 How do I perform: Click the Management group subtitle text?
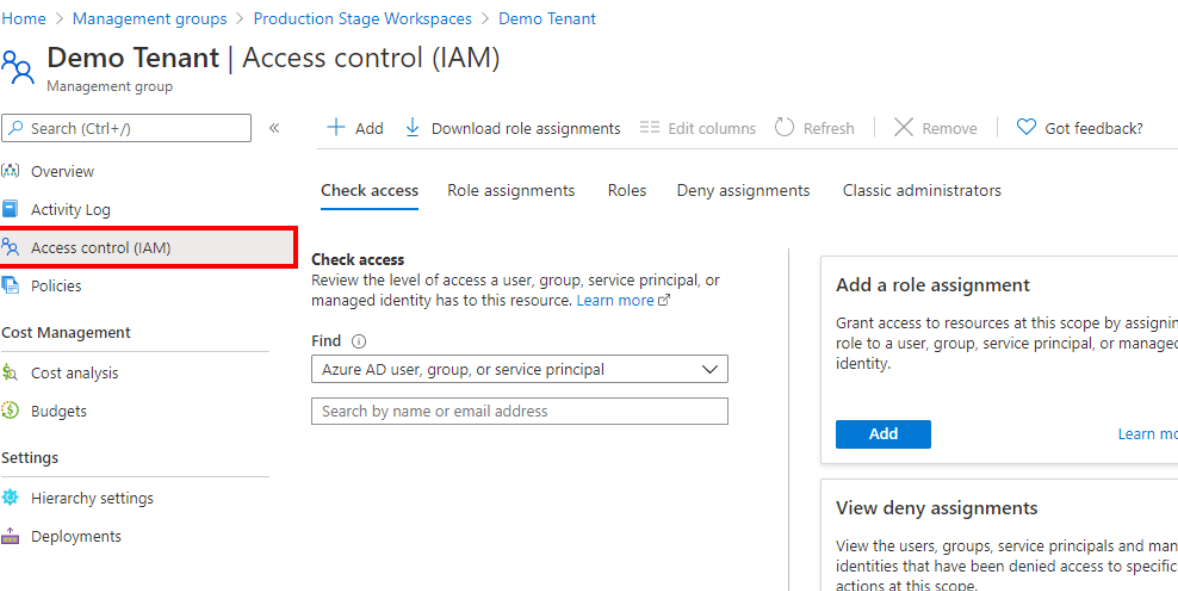[110, 86]
